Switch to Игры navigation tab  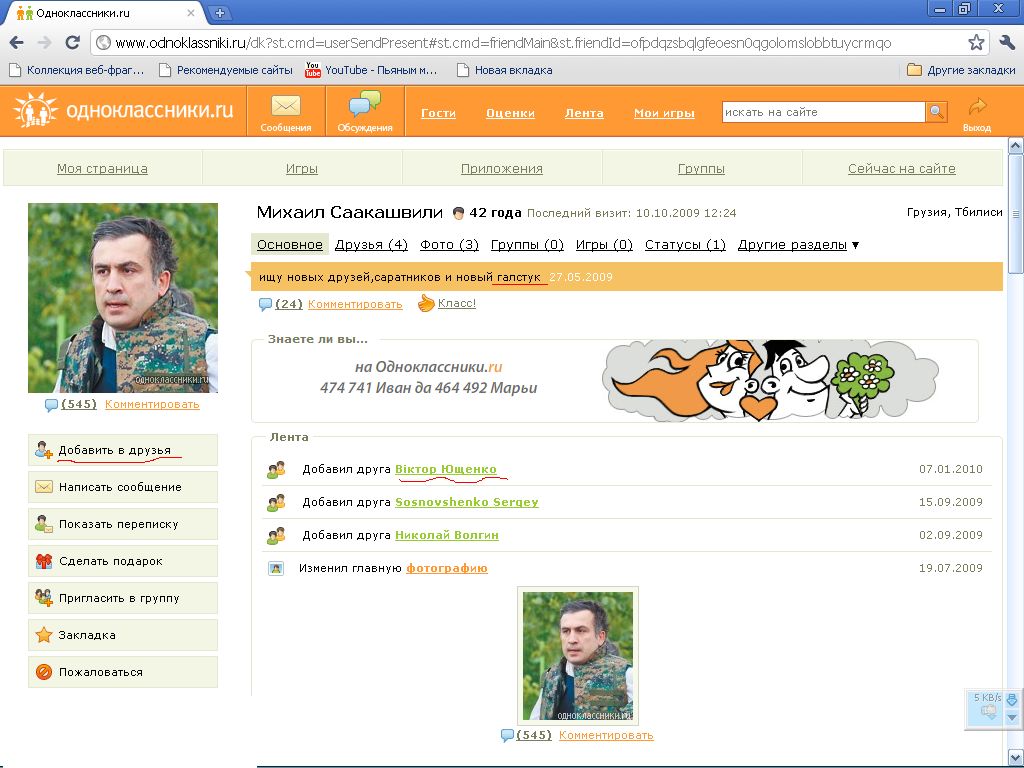click(x=302, y=168)
